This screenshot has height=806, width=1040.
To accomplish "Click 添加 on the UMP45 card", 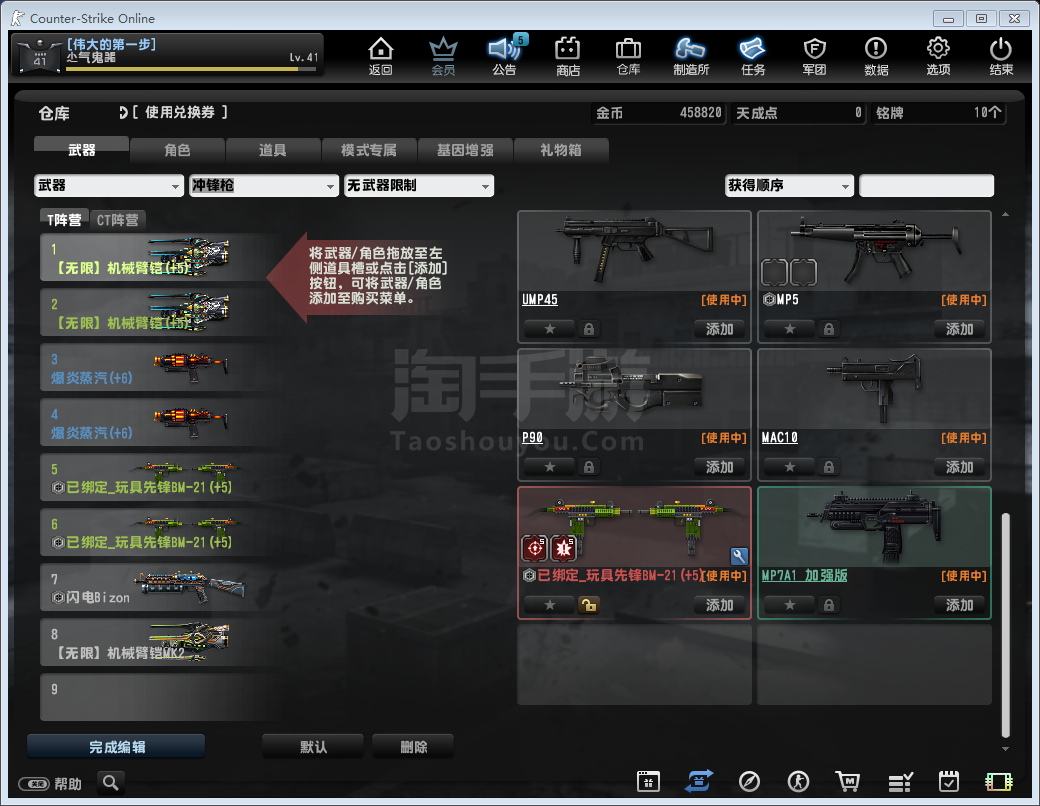I will (x=720, y=329).
